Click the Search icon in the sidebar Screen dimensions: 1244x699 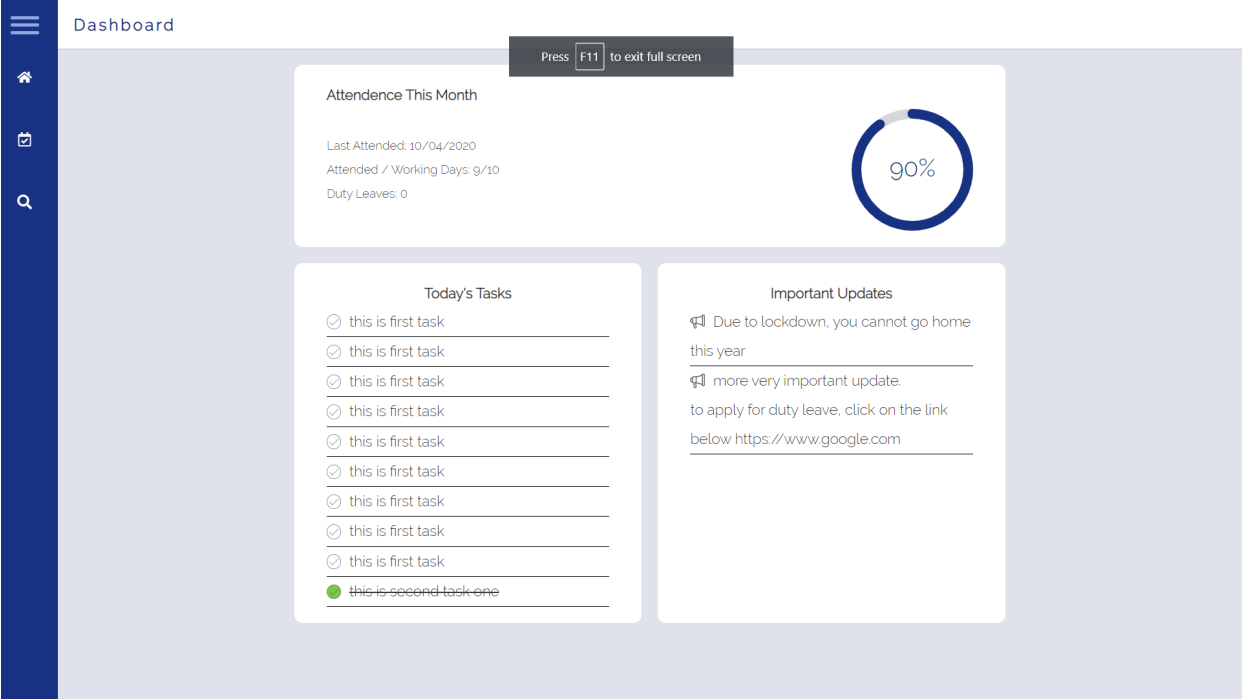(x=24, y=201)
